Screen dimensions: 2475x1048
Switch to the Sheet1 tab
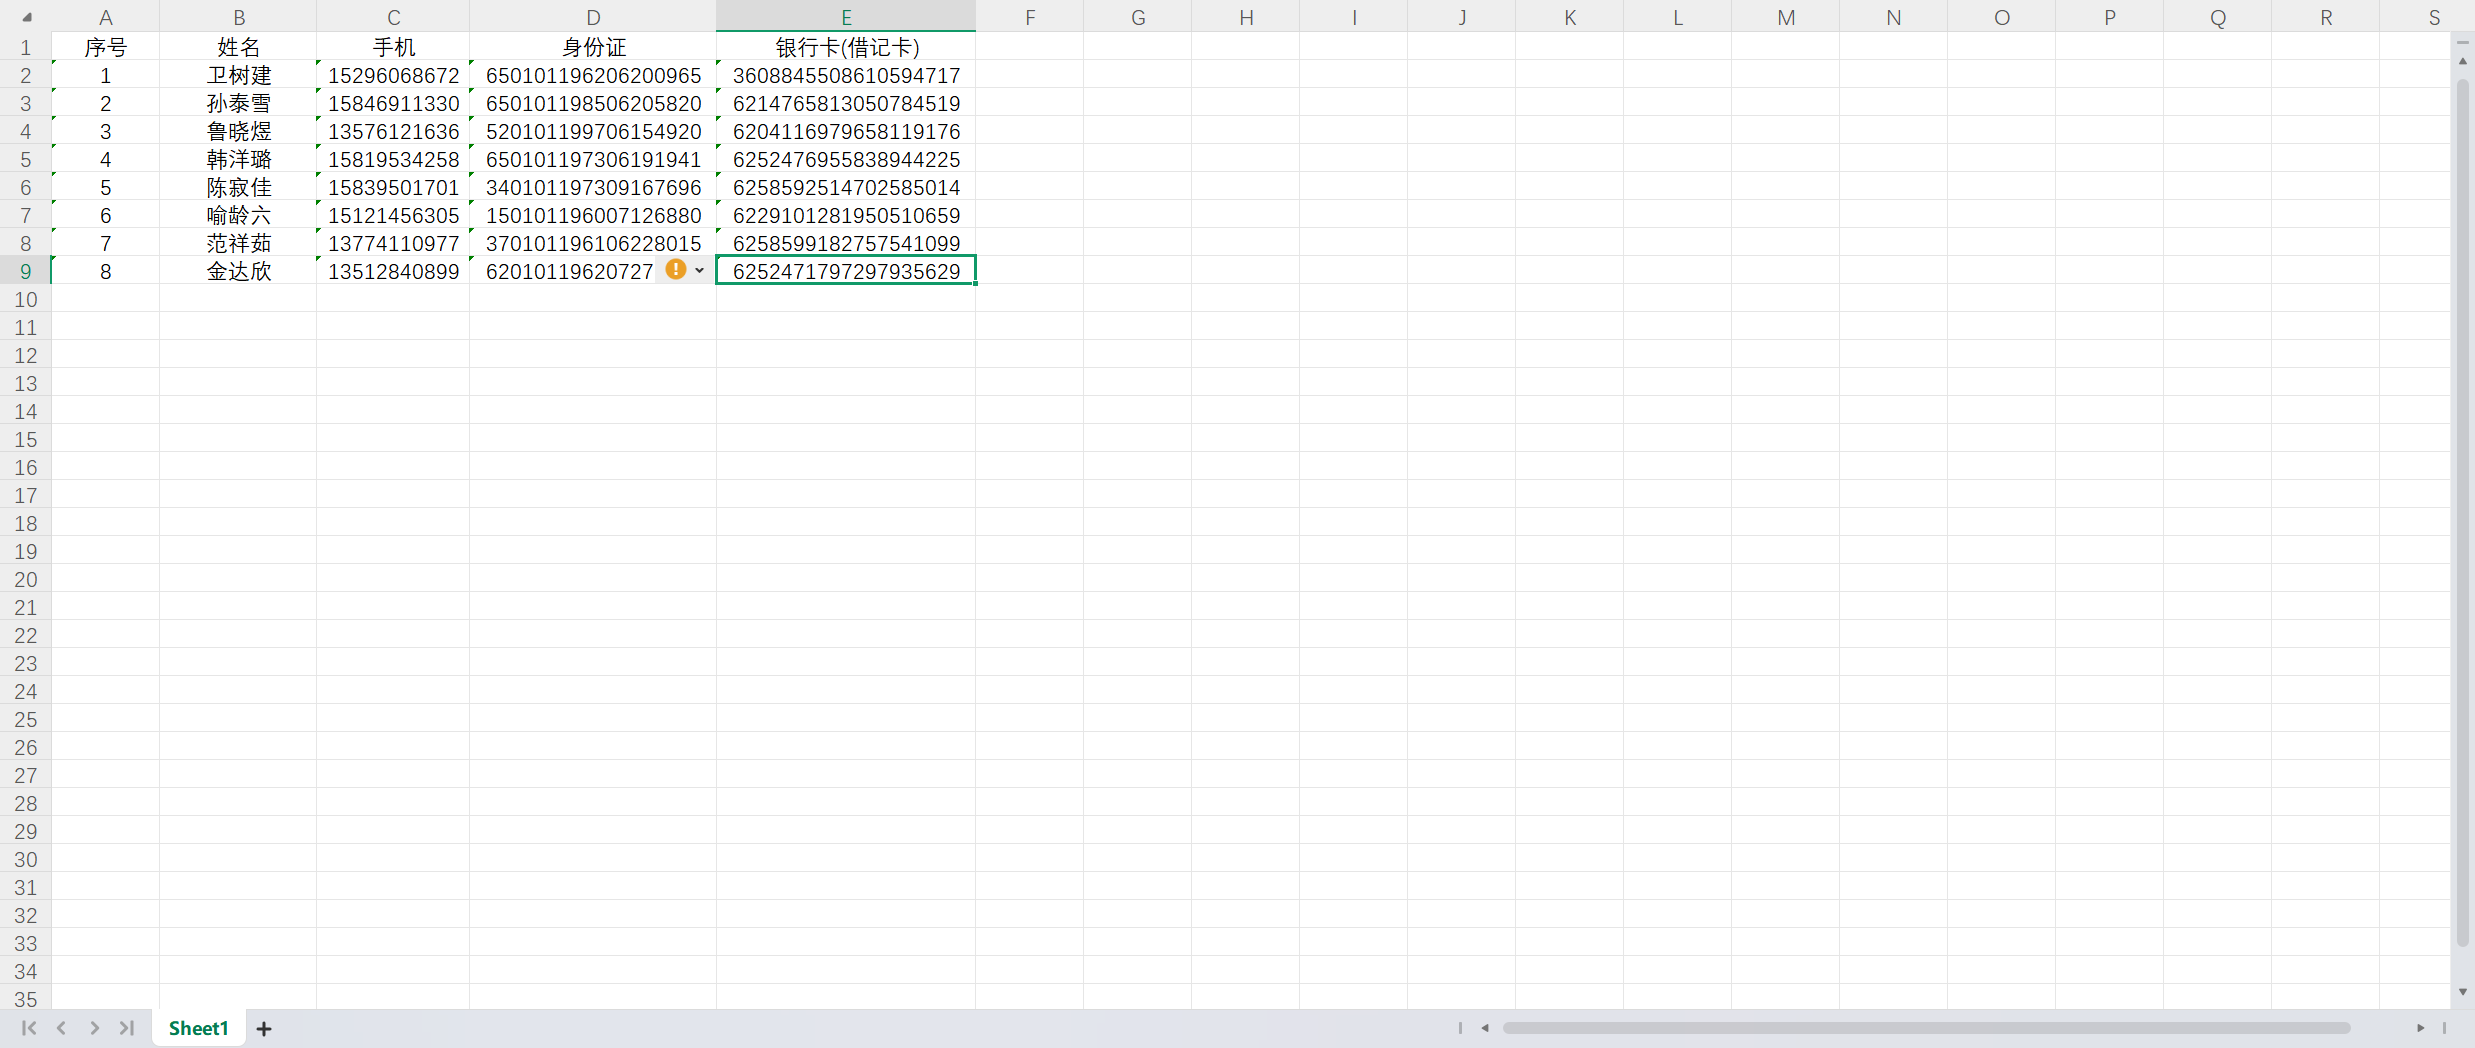pos(198,1028)
